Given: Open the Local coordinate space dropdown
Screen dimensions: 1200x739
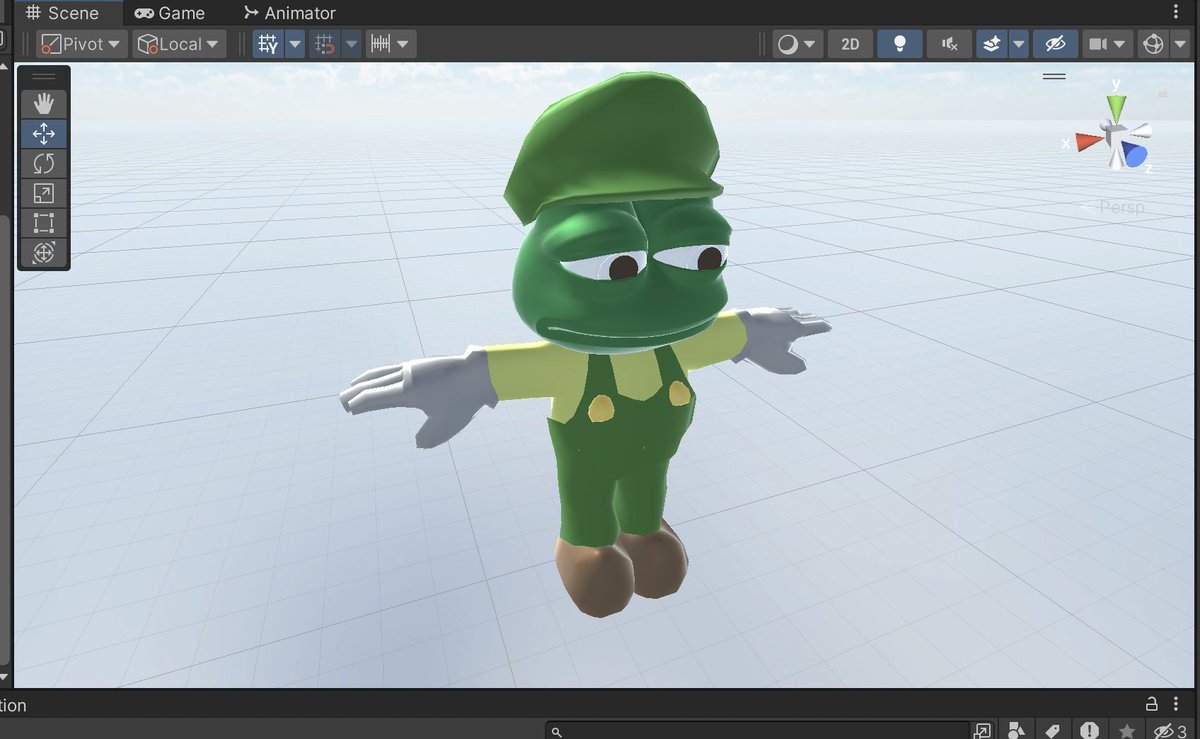Looking at the screenshot, I should 179,43.
